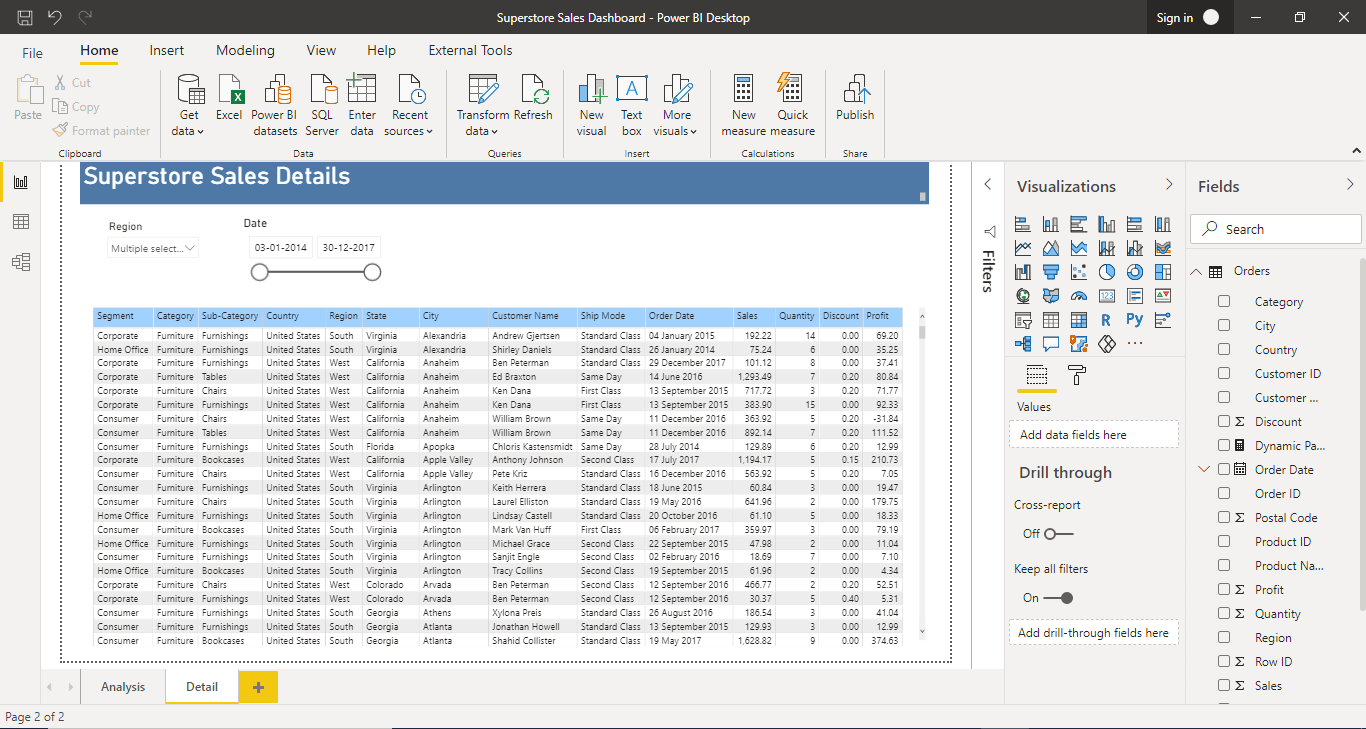Create a Quick measure

(793, 105)
